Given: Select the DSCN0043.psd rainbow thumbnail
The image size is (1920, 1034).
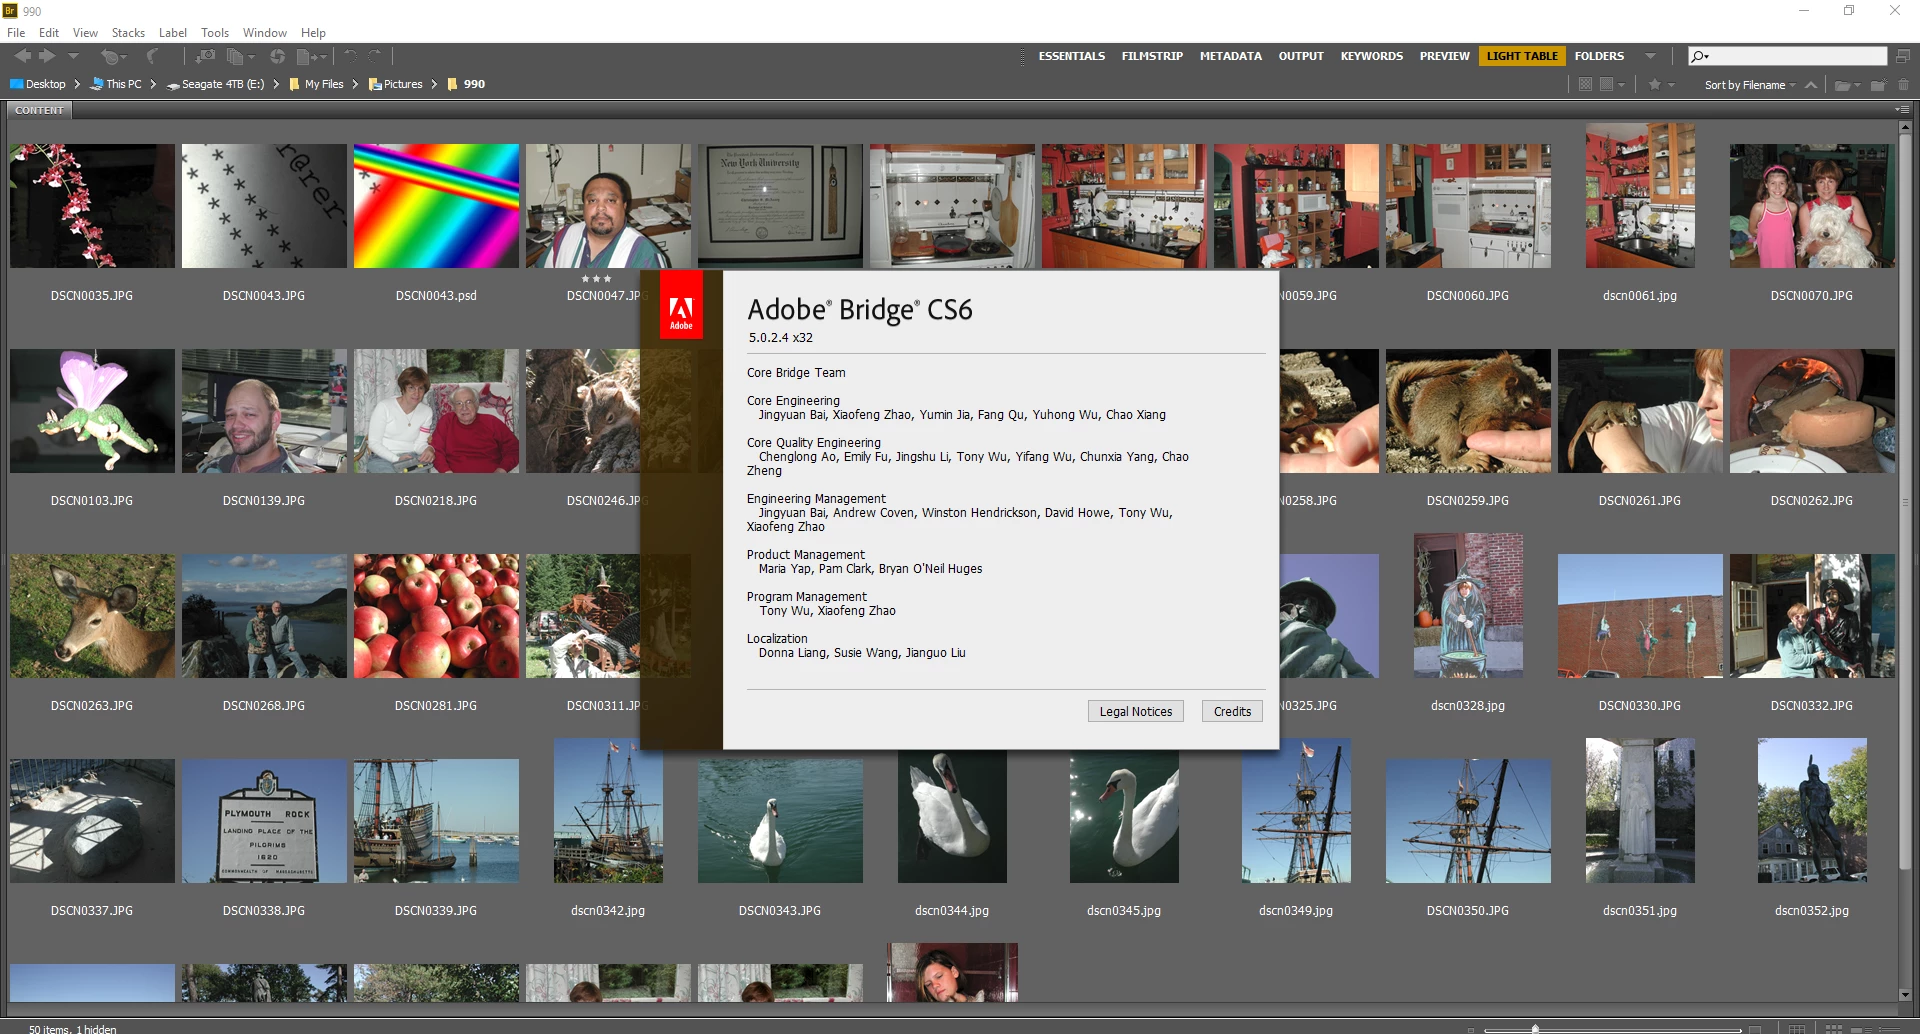Looking at the screenshot, I should tap(436, 206).
